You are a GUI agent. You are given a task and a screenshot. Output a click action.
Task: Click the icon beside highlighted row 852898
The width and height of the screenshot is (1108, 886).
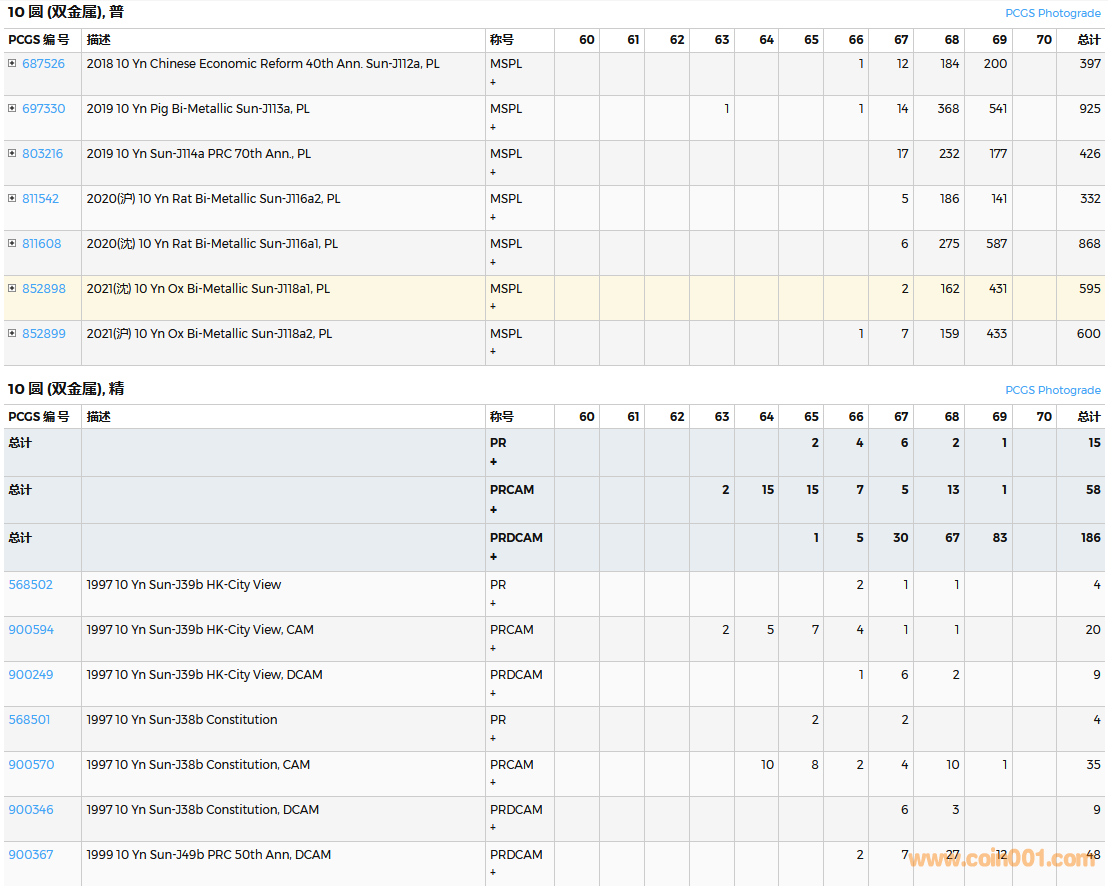tap(12, 289)
